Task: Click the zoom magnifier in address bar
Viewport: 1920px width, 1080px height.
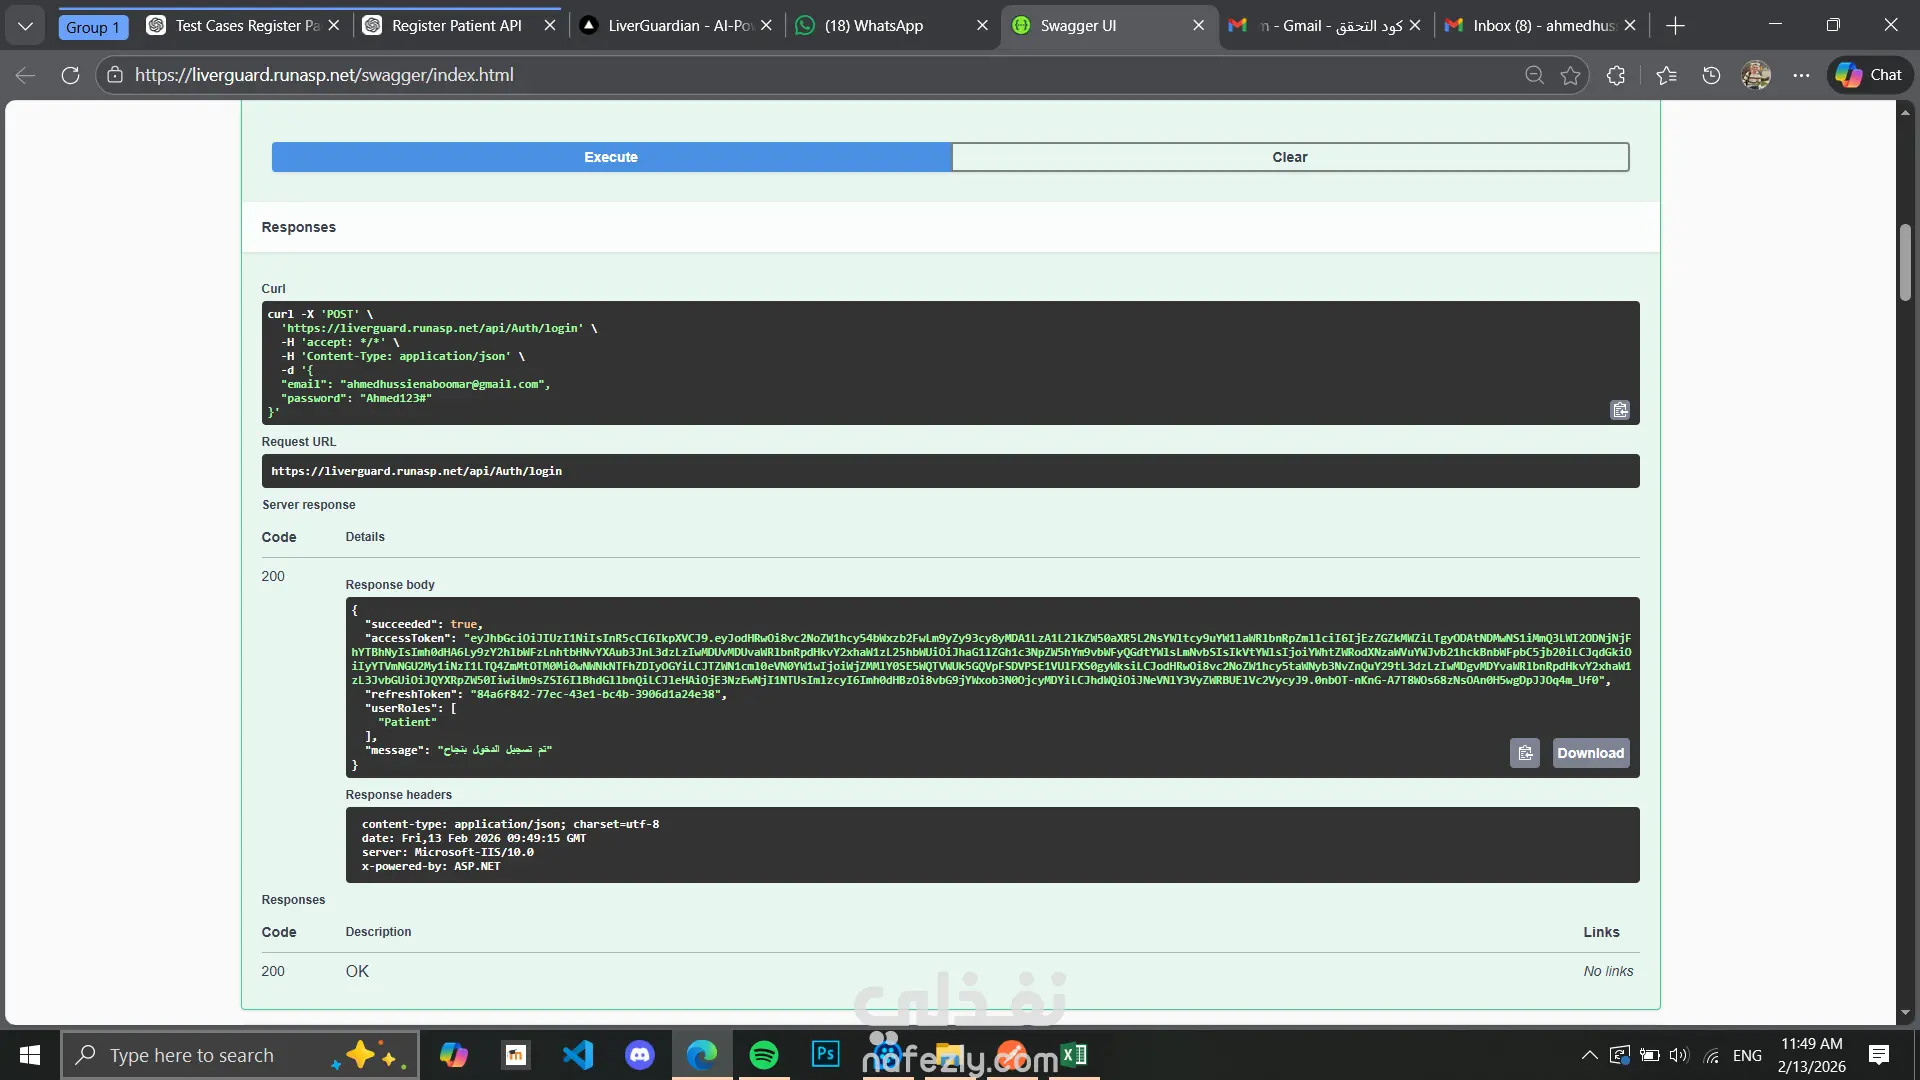Action: coord(1534,75)
